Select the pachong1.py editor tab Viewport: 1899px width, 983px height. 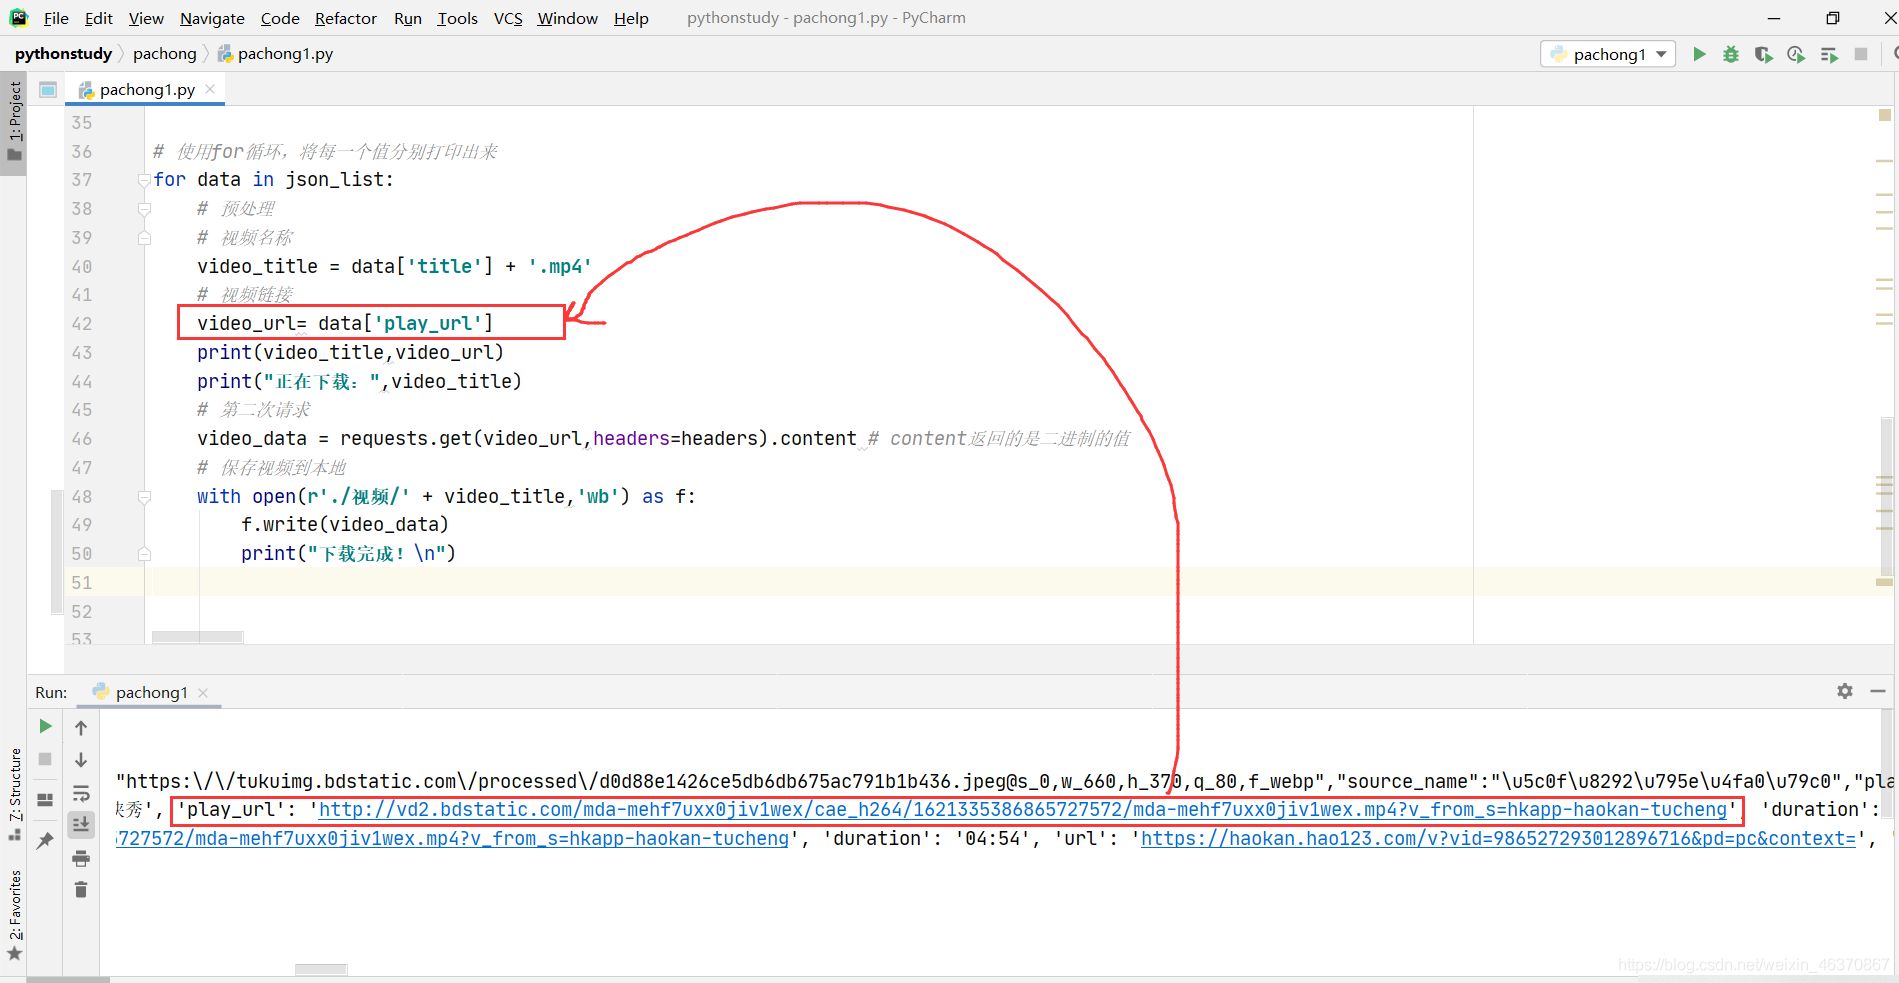pyautogui.click(x=146, y=89)
